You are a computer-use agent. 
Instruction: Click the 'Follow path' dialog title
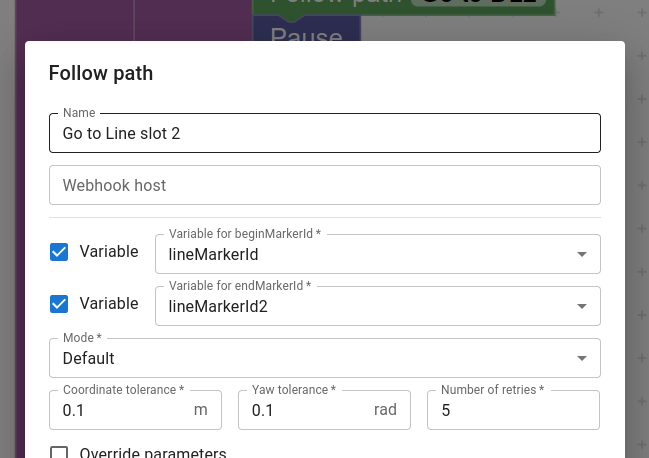coord(101,73)
